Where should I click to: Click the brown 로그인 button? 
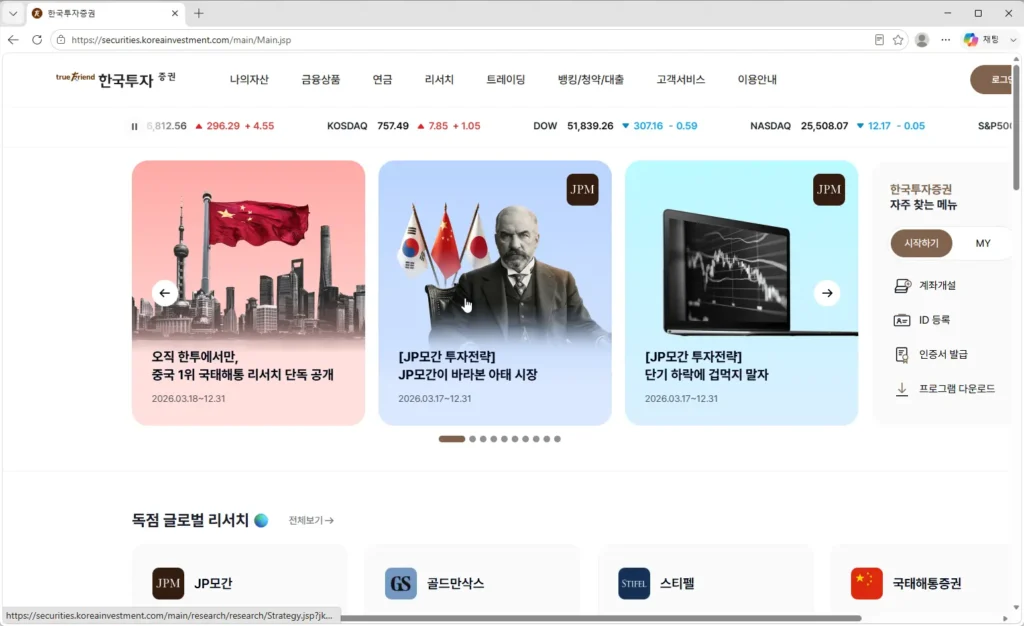[991, 80]
